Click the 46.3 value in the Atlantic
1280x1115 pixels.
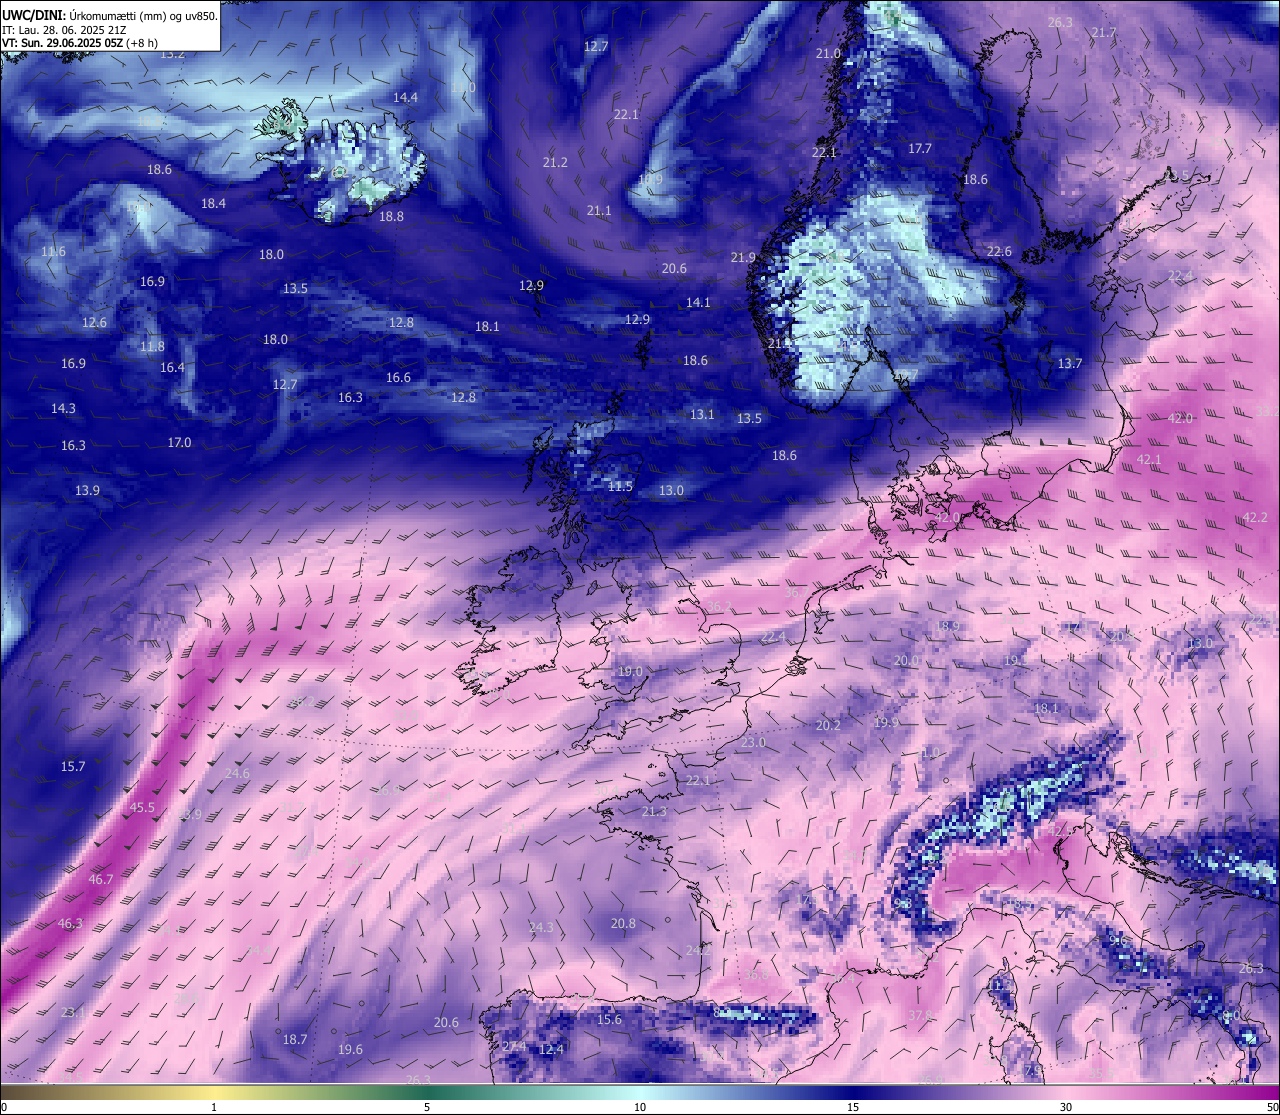click(70, 923)
